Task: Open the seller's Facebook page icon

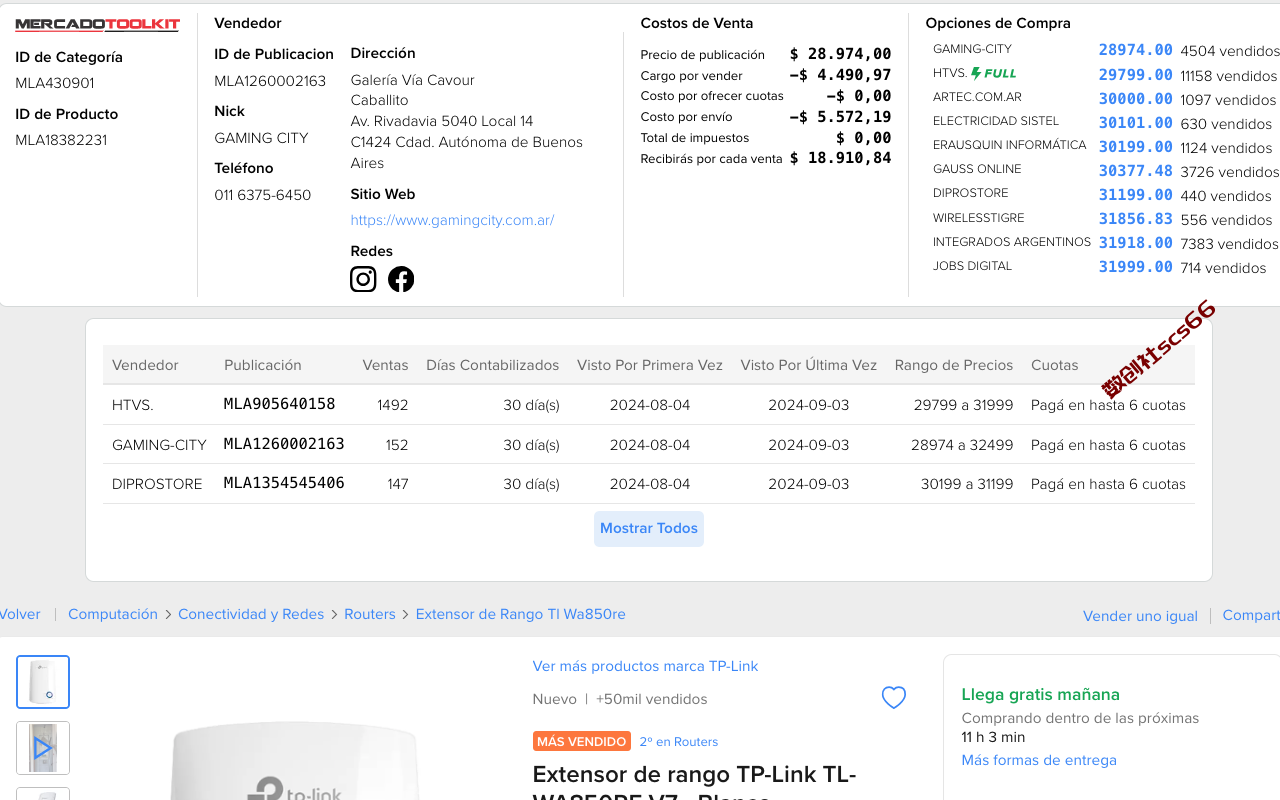Action: (401, 279)
